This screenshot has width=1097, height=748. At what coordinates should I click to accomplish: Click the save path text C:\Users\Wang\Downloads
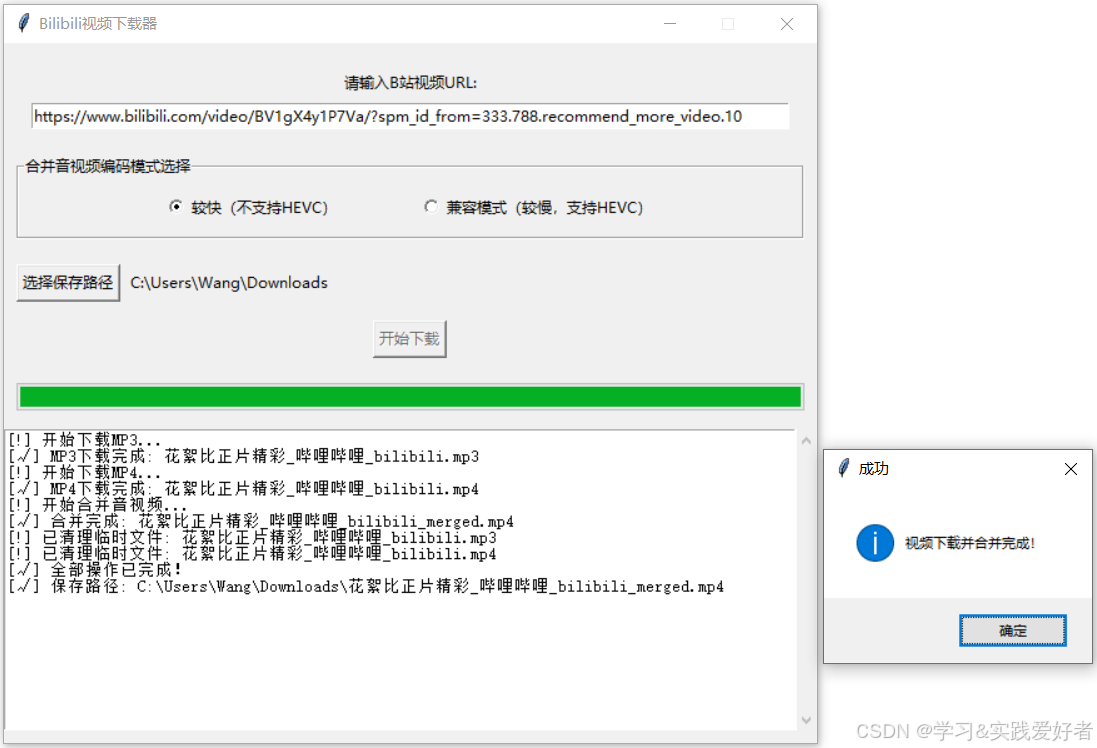click(x=229, y=283)
